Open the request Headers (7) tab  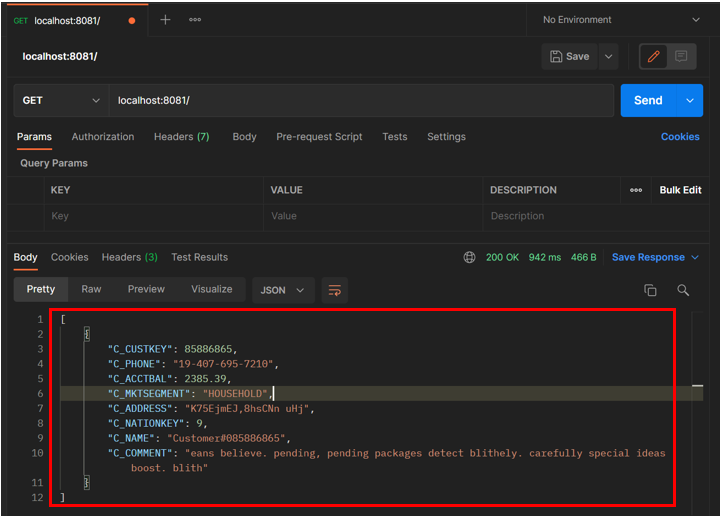(181, 137)
